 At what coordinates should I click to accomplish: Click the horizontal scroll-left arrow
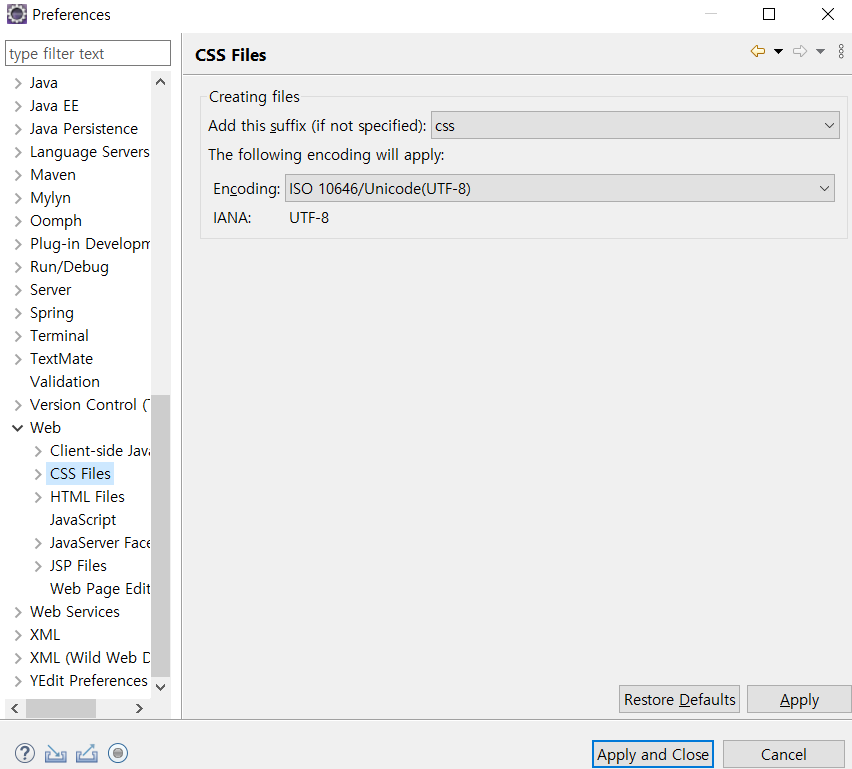[15, 708]
